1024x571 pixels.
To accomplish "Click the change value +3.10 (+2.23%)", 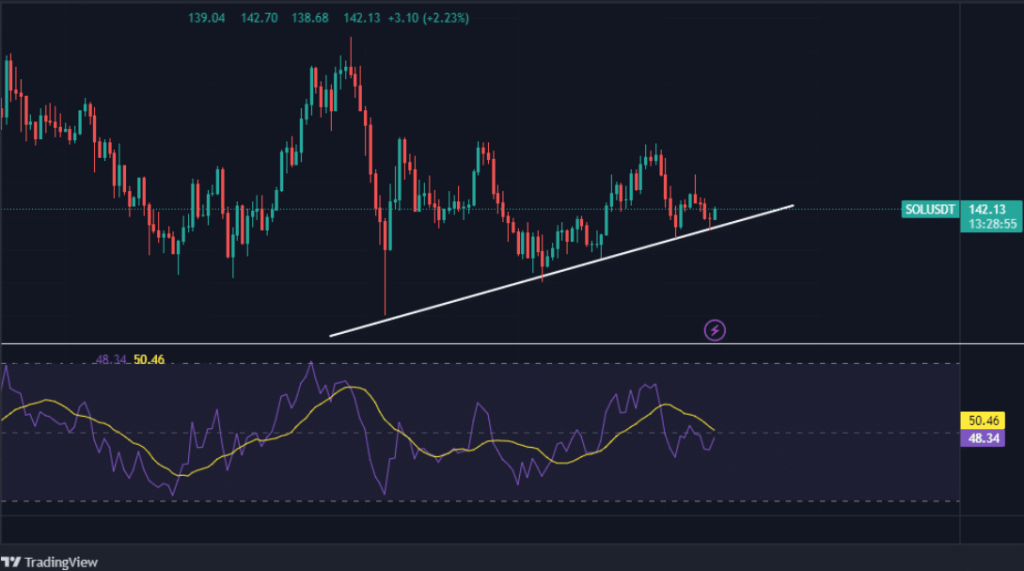I will 428,18.
